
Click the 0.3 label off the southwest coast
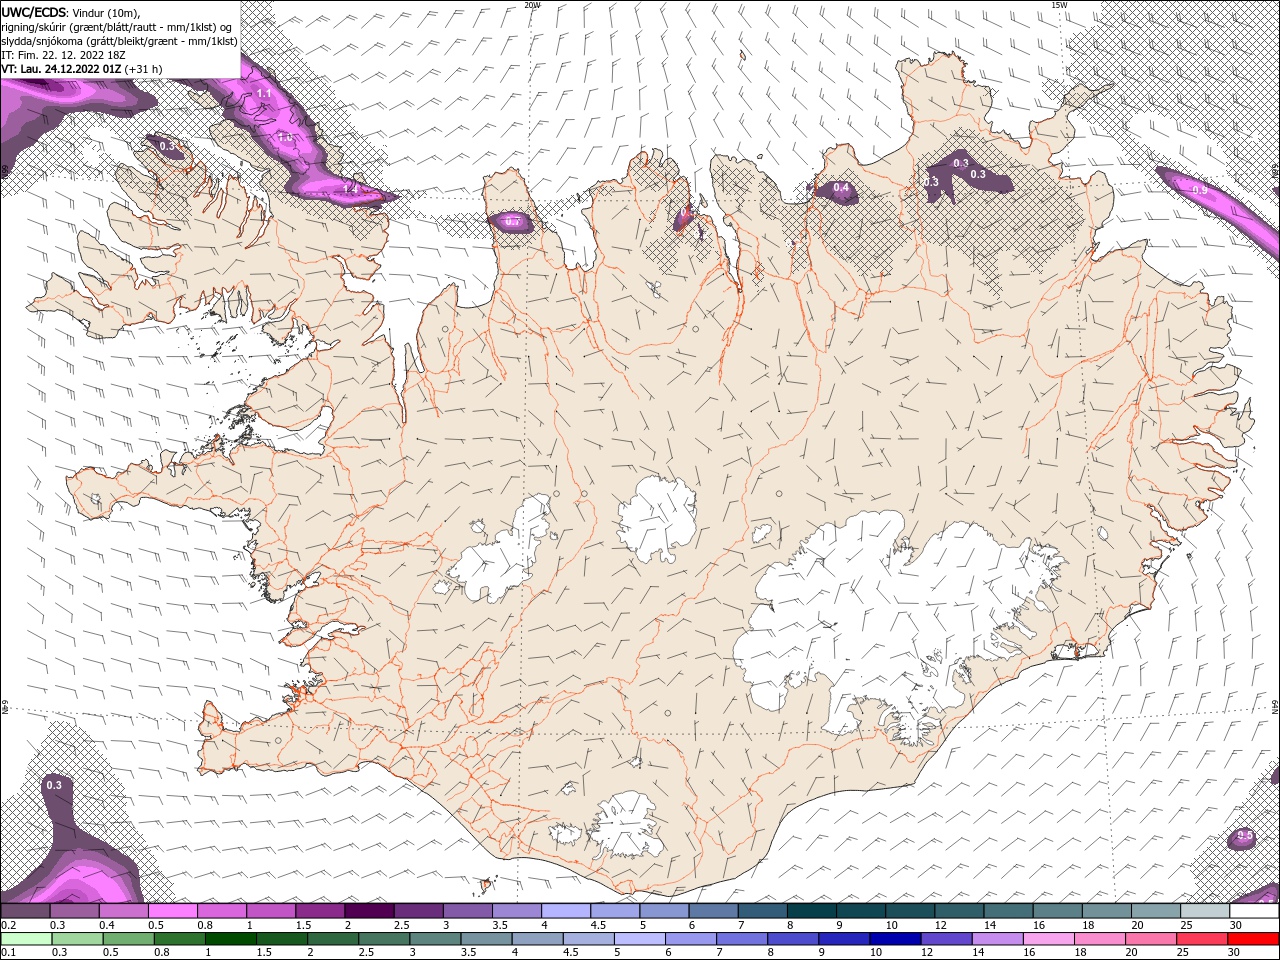point(54,785)
